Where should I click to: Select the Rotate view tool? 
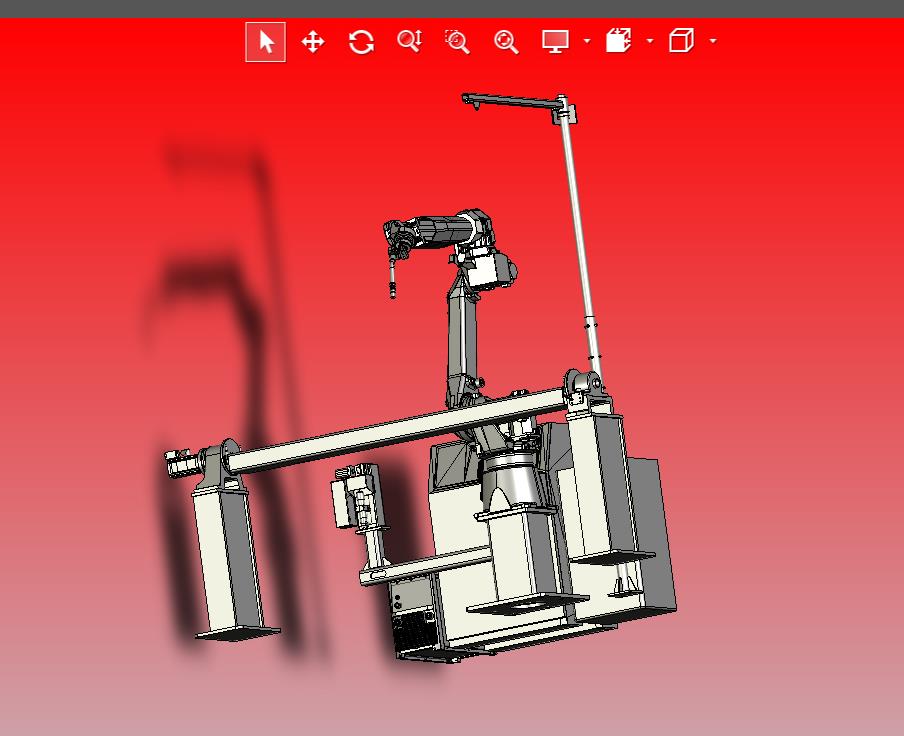(361, 41)
